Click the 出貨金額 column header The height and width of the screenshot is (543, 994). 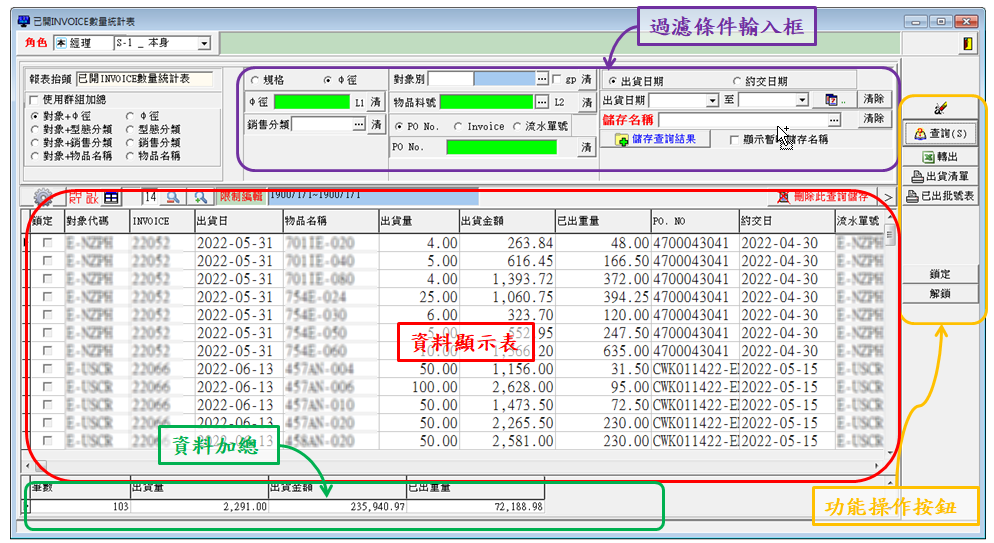point(505,221)
